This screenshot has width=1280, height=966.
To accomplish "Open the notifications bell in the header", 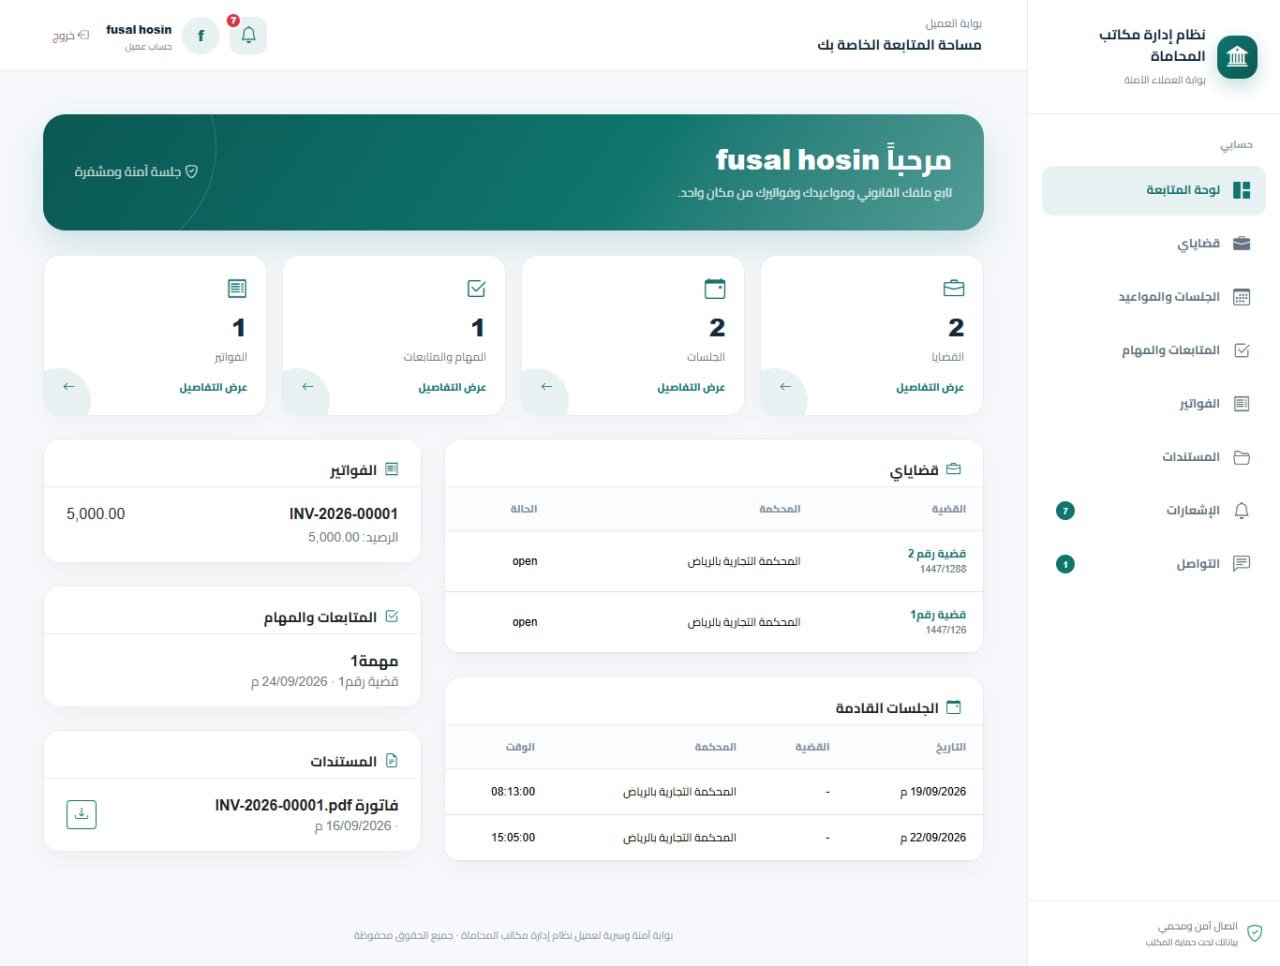I will pos(248,36).
